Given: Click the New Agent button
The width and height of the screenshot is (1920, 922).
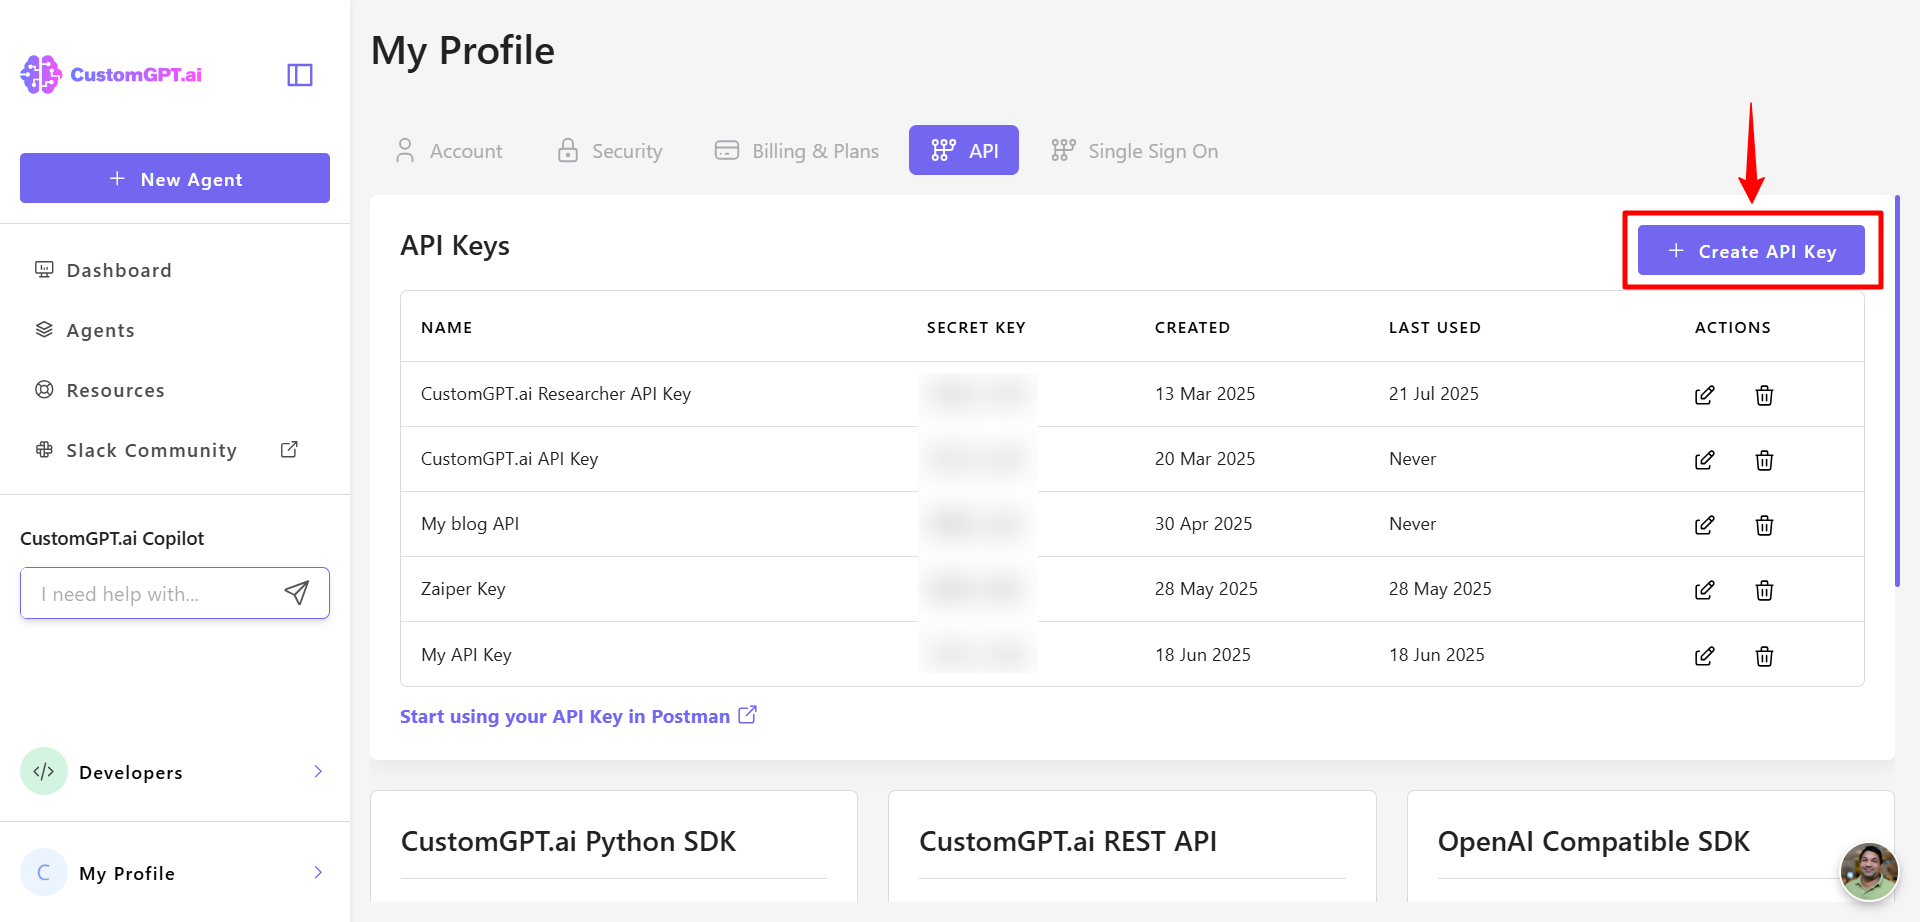Looking at the screenshot, I should pyautogui.click(x=175, y=178).
